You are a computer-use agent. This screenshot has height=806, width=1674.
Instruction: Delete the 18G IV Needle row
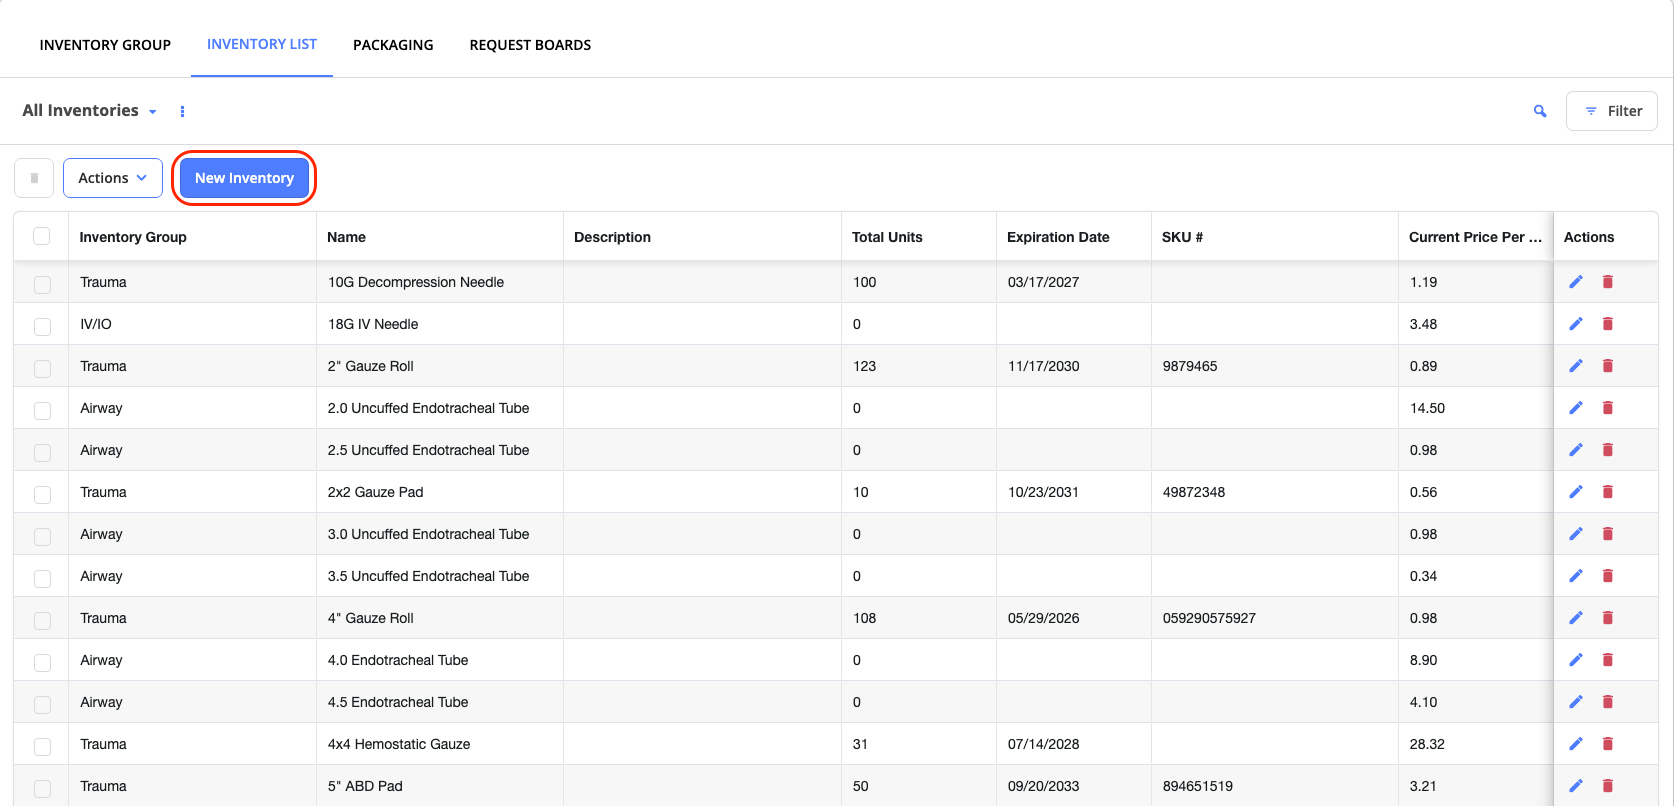[1608, 324]
